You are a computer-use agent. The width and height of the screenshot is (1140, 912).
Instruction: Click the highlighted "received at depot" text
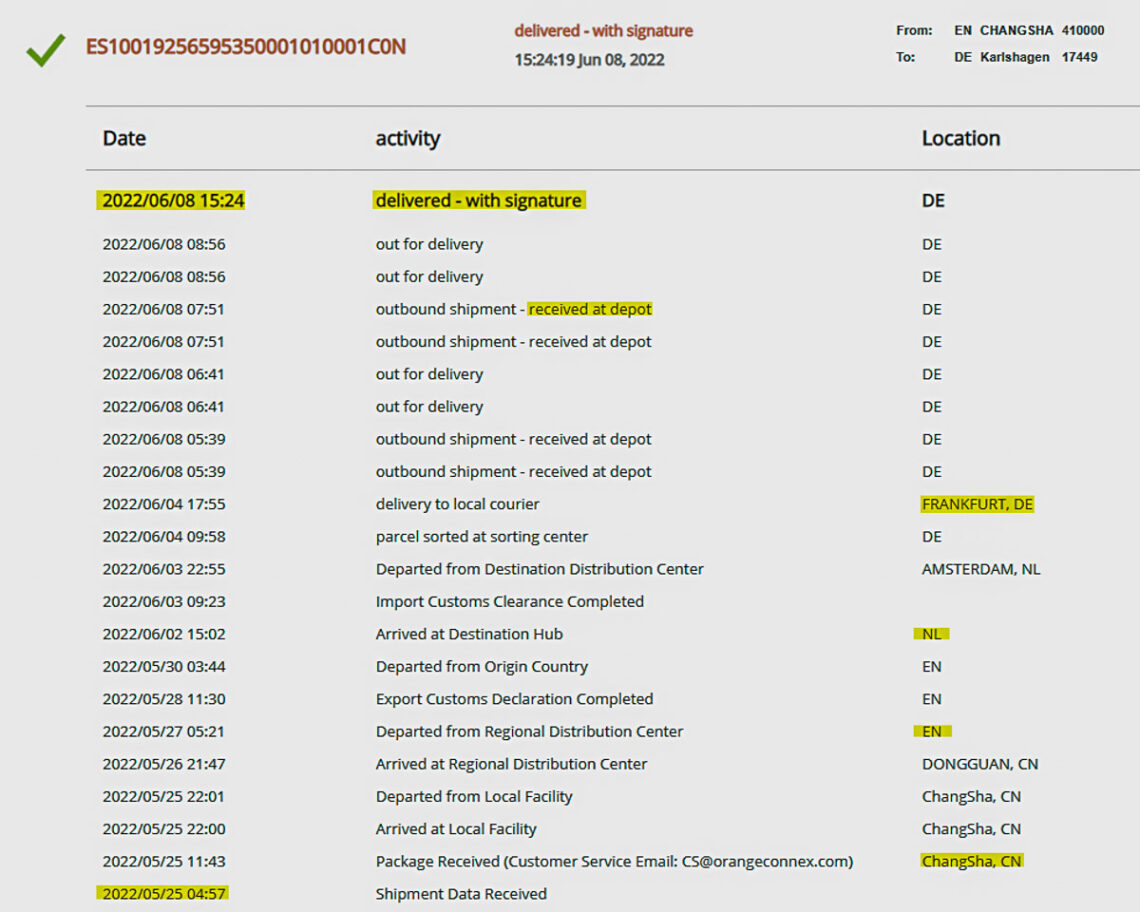[x=590, y=310]
